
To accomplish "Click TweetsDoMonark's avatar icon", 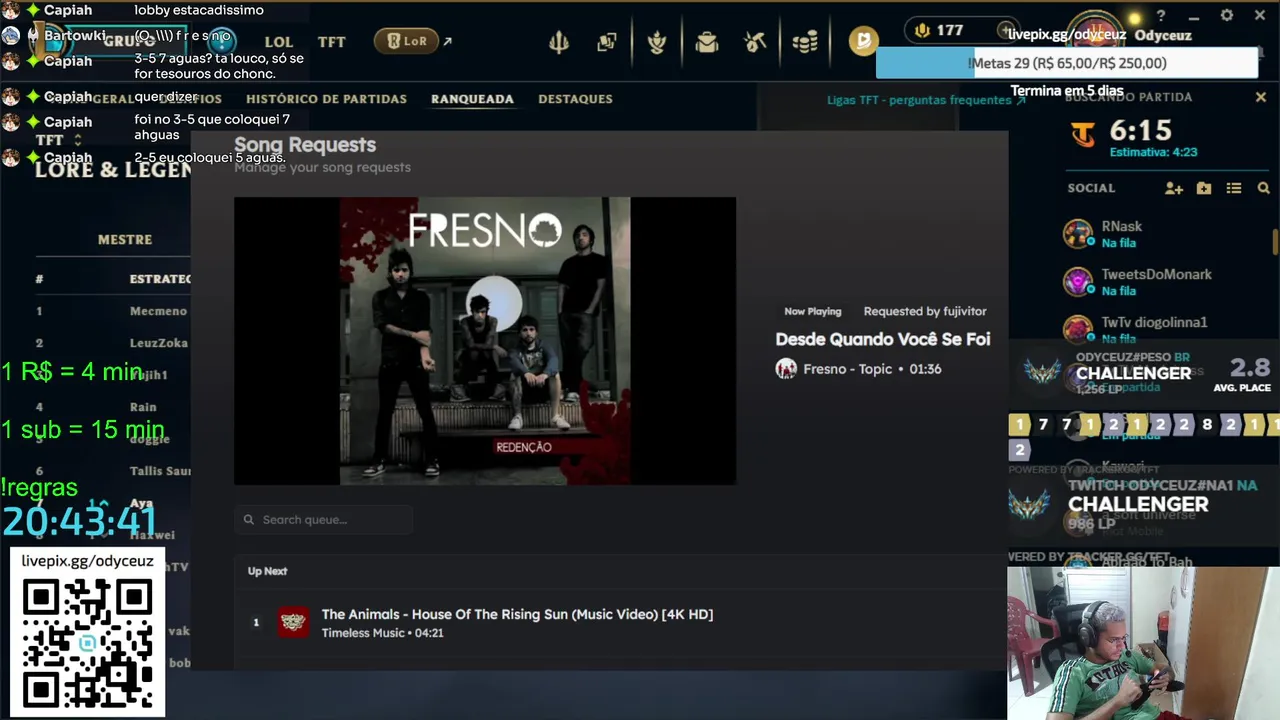I will point(1078,282).
